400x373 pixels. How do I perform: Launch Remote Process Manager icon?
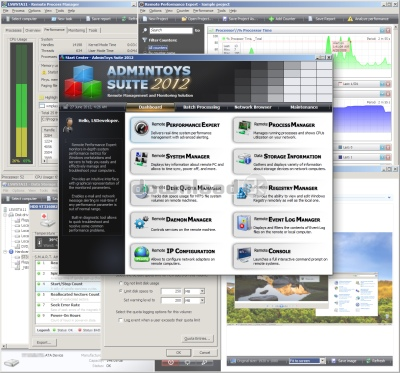pos(244,128)
